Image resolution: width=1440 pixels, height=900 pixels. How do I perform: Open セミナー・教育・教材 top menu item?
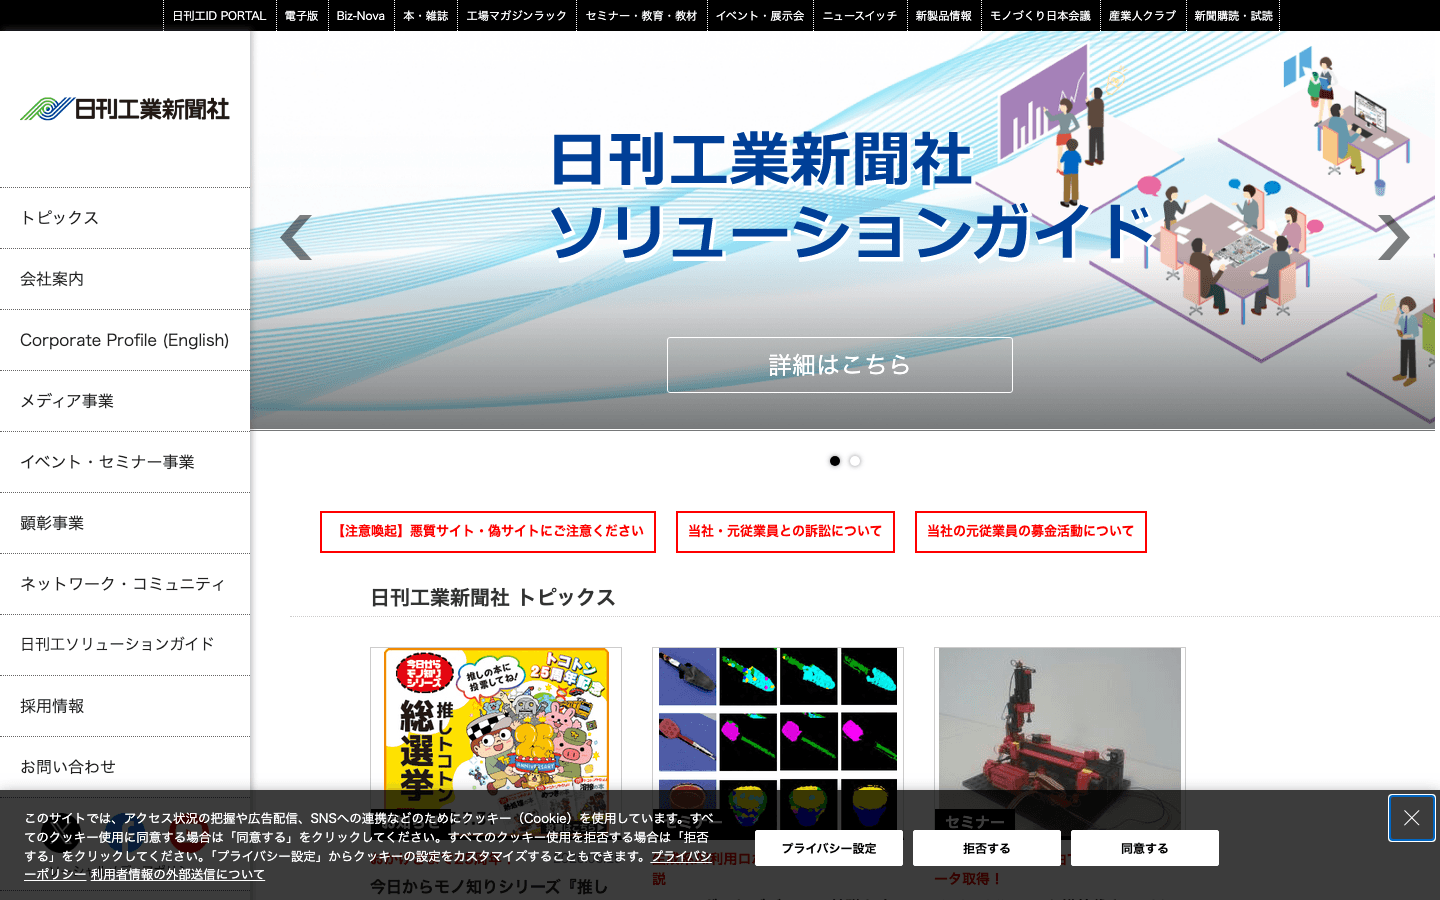pyautogui.click(x=642, y=16)
